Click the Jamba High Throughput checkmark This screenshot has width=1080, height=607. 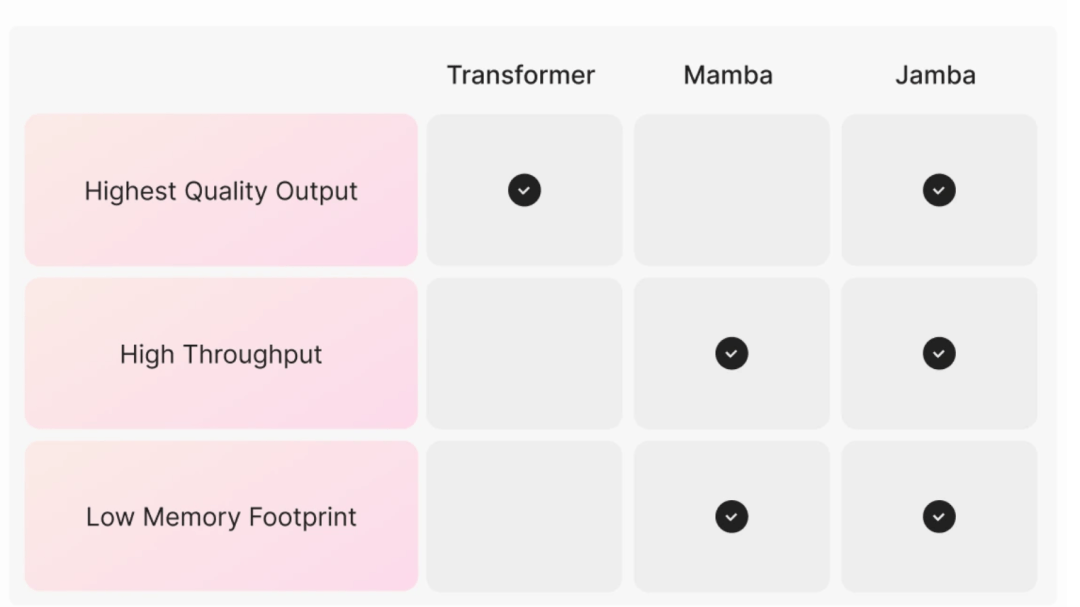938,353
